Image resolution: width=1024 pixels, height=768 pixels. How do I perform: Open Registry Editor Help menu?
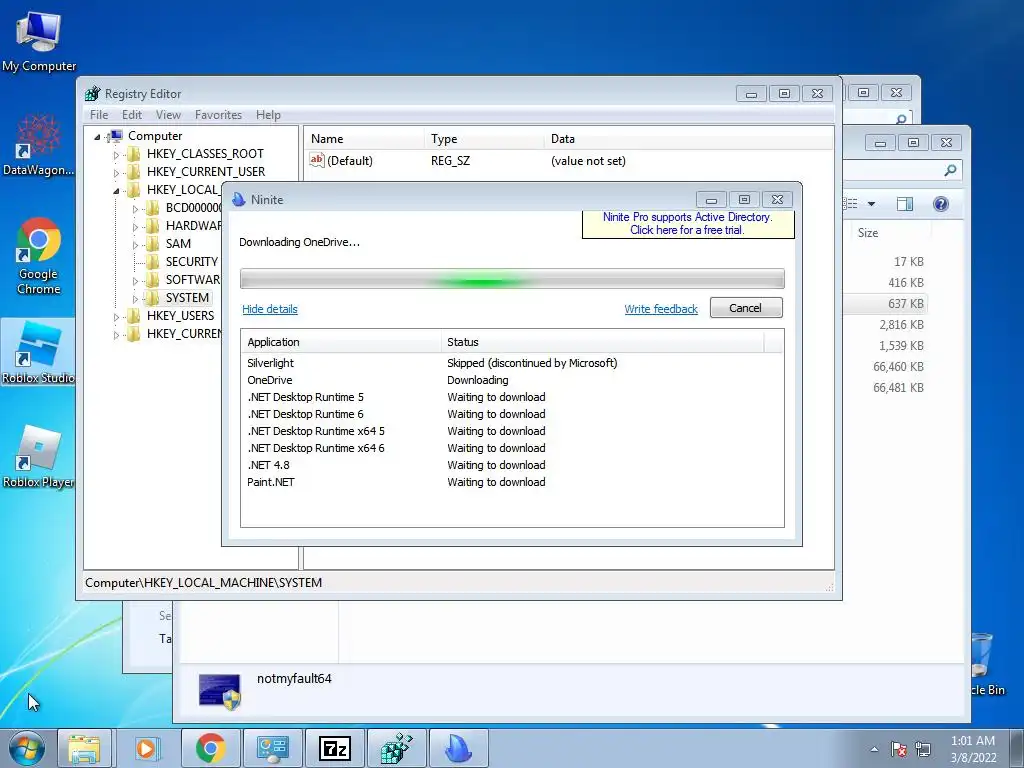[268, 115]
